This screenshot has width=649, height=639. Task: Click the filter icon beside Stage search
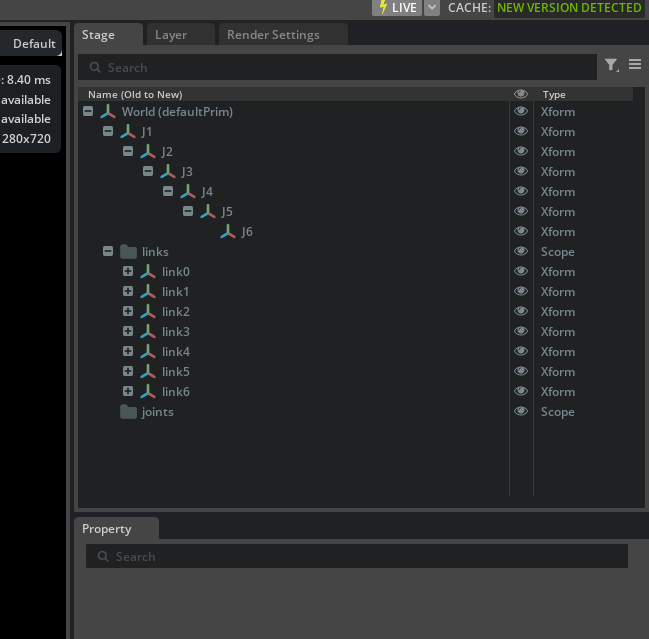click(x=611, y=65)
